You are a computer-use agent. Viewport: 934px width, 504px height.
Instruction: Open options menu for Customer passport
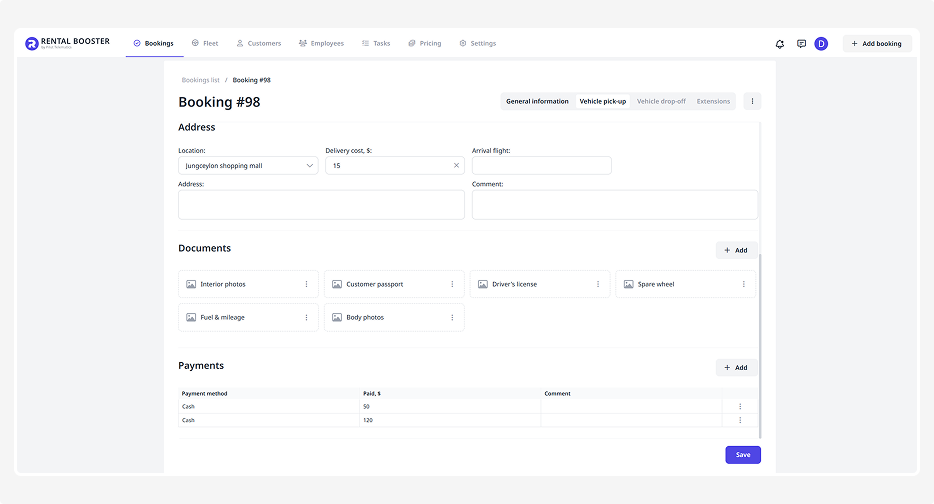(452, 284)
